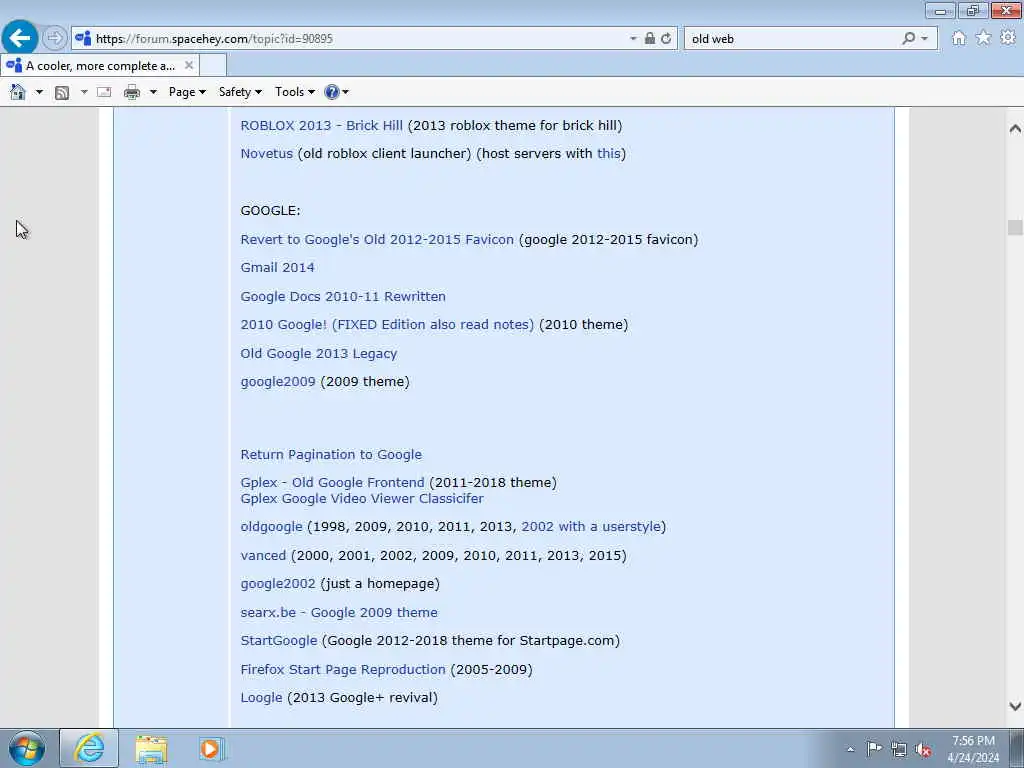
Task: Open the google2009 link
Action: click(278, 382)
